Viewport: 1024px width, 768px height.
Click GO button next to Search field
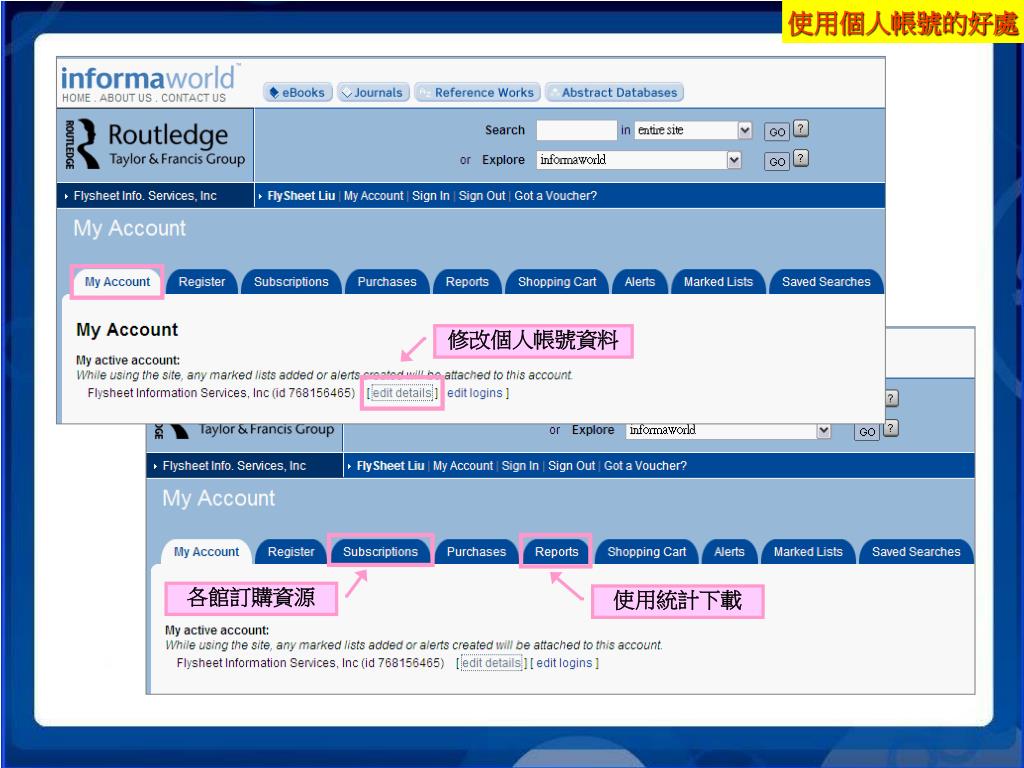pos(776,132)
